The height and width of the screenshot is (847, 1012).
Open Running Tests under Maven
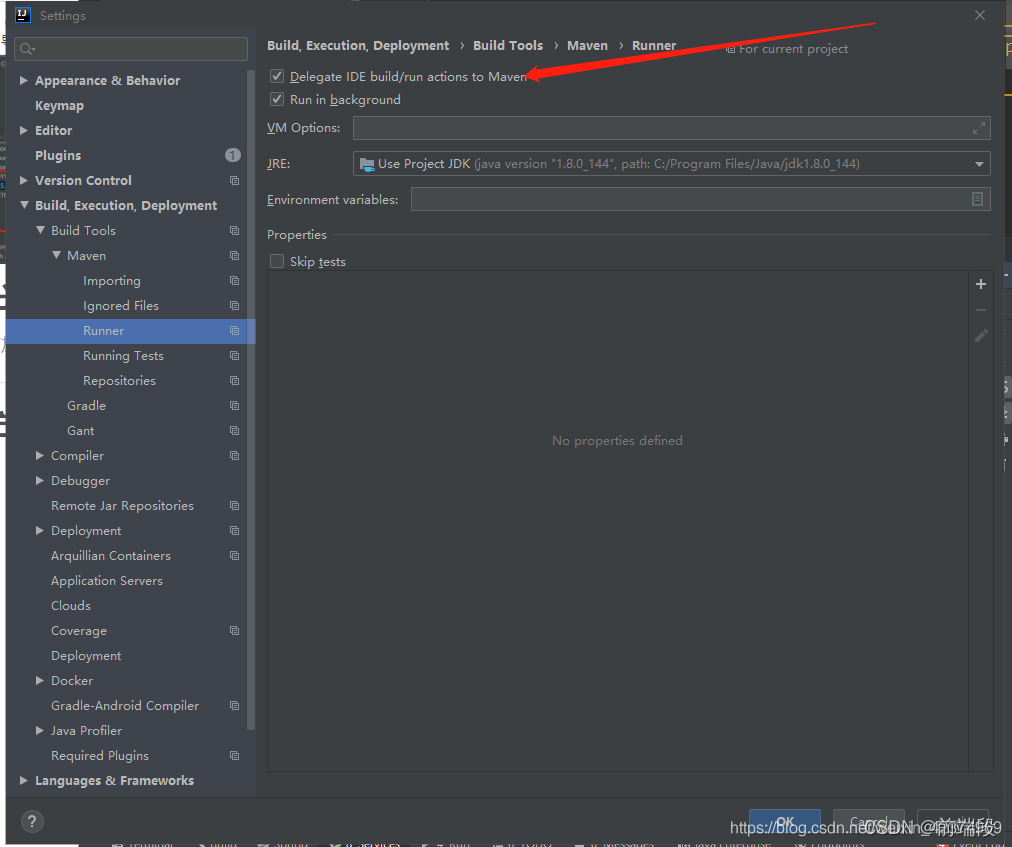coord(123,356)
